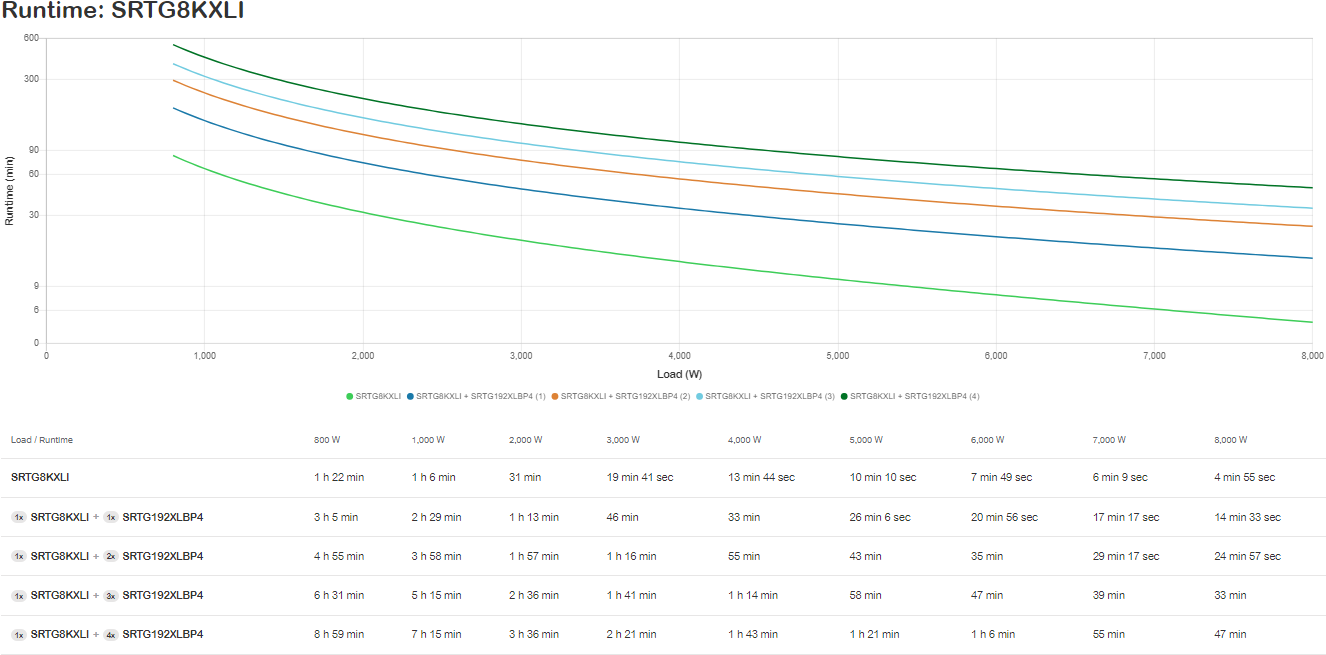Click the orange legend dot for SRTG192XLBP4 (2)
Screen dimensions: 1326x655
tap(555, 396)
